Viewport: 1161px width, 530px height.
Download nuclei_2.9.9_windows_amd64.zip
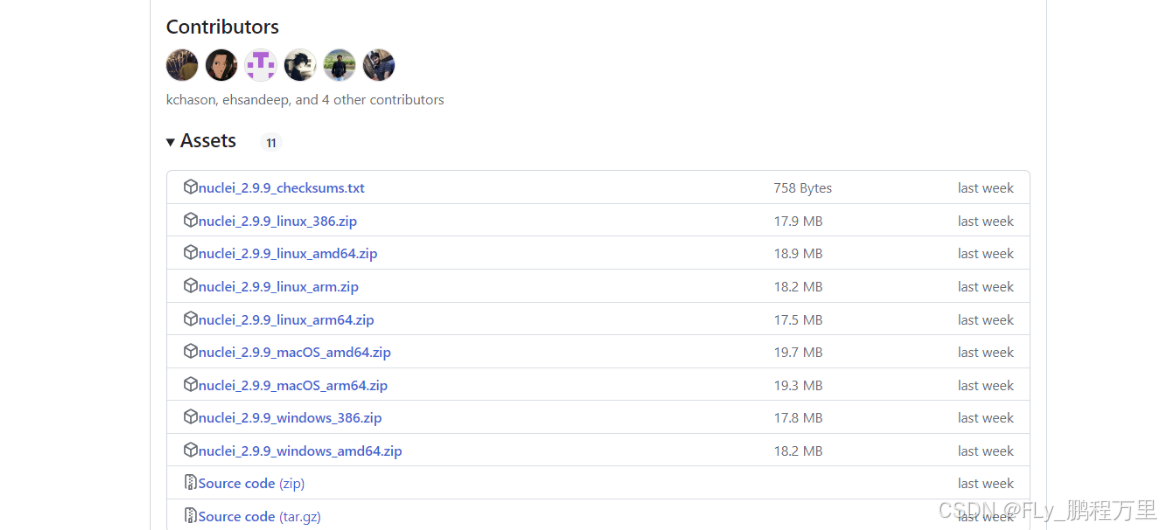[300, 451]
